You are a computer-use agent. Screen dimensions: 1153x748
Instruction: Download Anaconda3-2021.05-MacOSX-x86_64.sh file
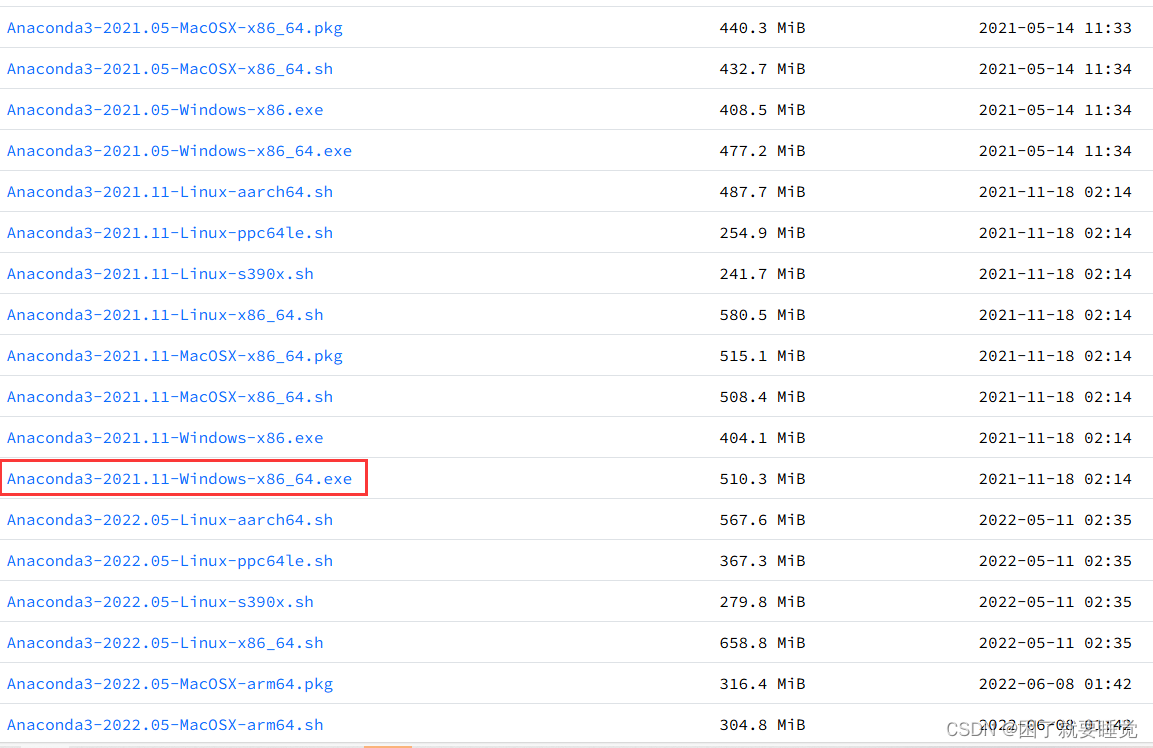coord(170,69)
